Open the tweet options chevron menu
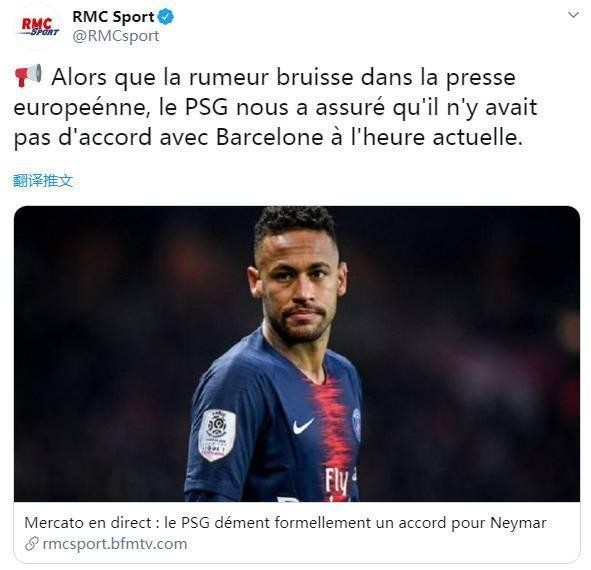 tap(573, 15)
